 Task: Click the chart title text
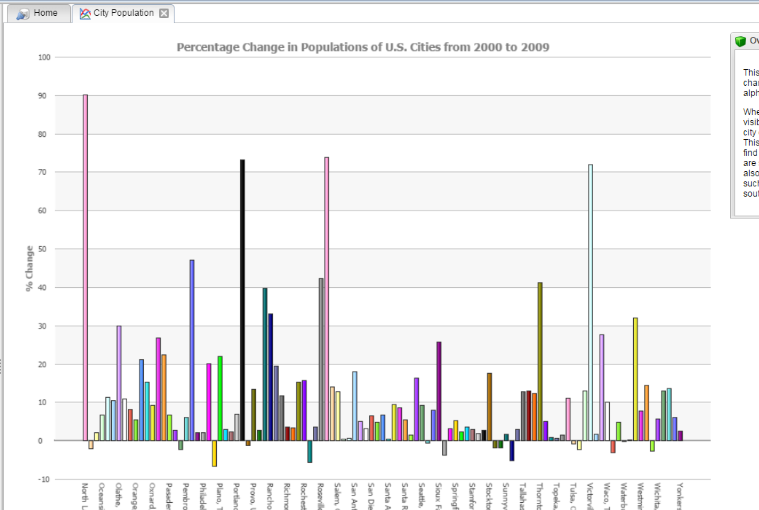[x=362, y=47]
